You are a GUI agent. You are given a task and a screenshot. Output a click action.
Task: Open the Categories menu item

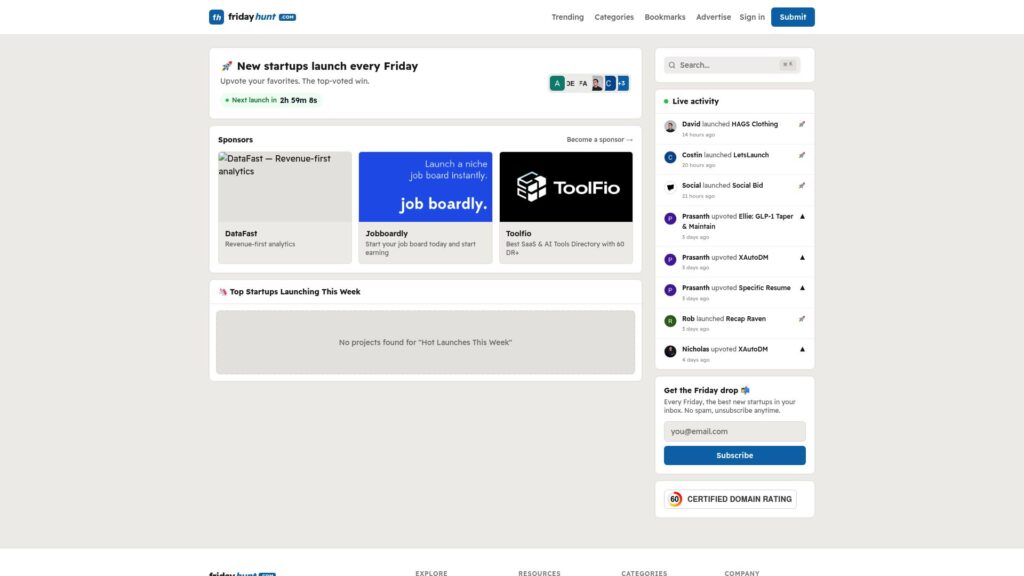tap(613, 17)
